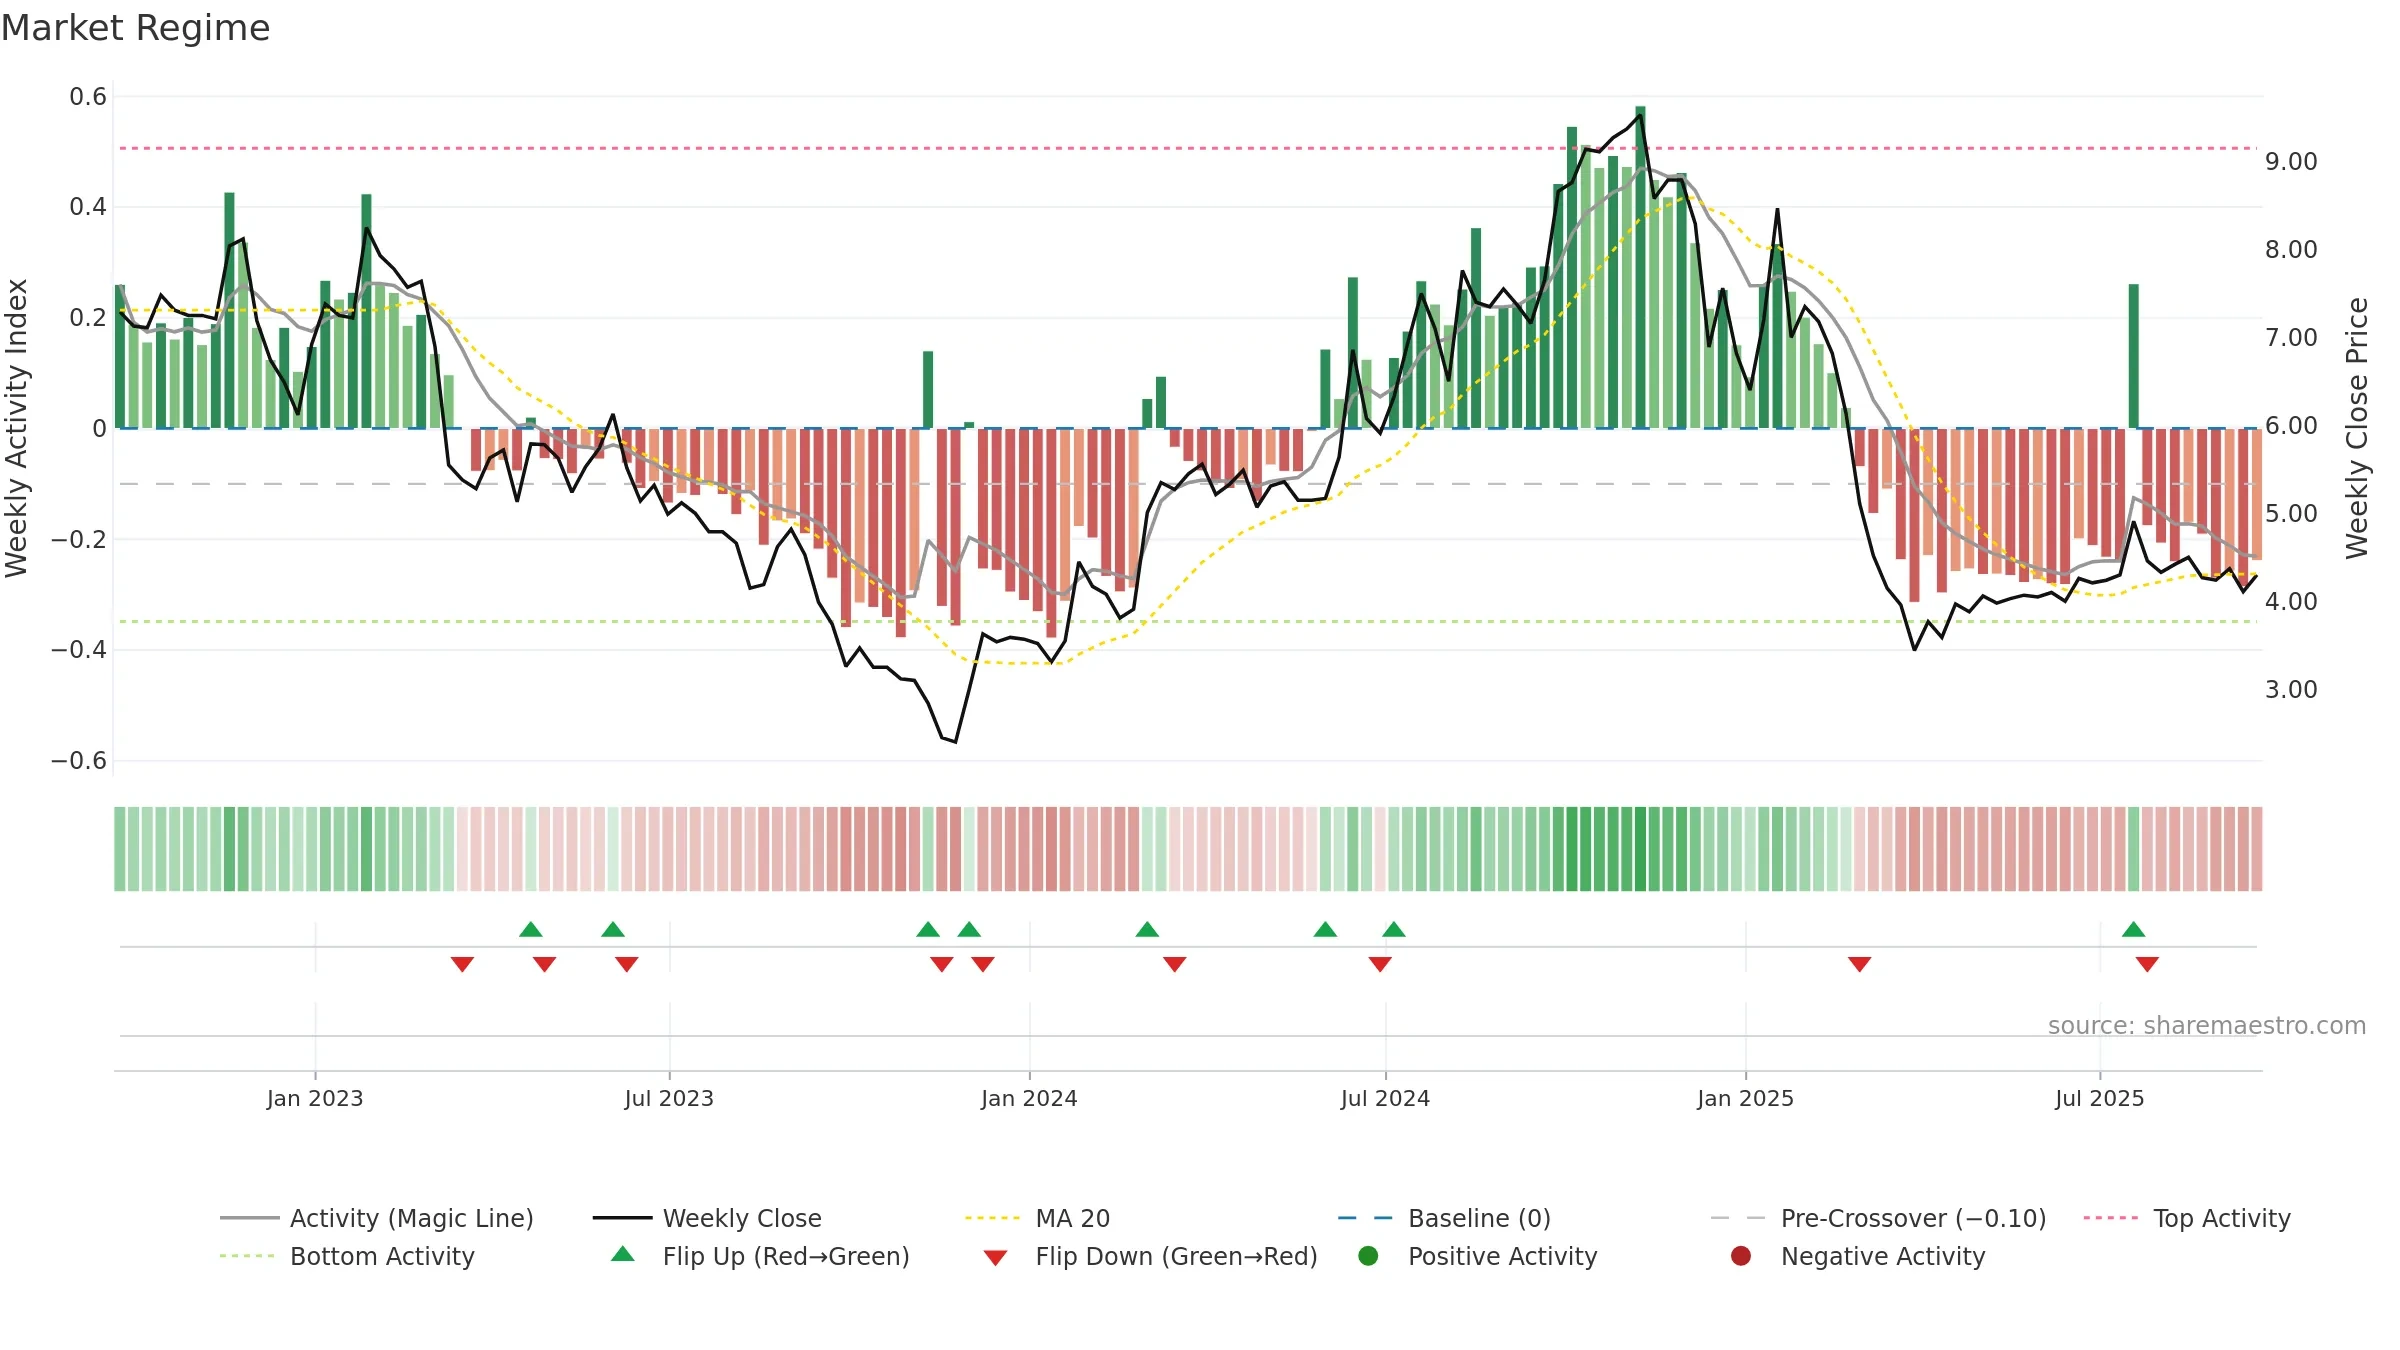Click the tallest green activity bar near 0.58
The image size is (2400, 1350).
(1640, 267)
